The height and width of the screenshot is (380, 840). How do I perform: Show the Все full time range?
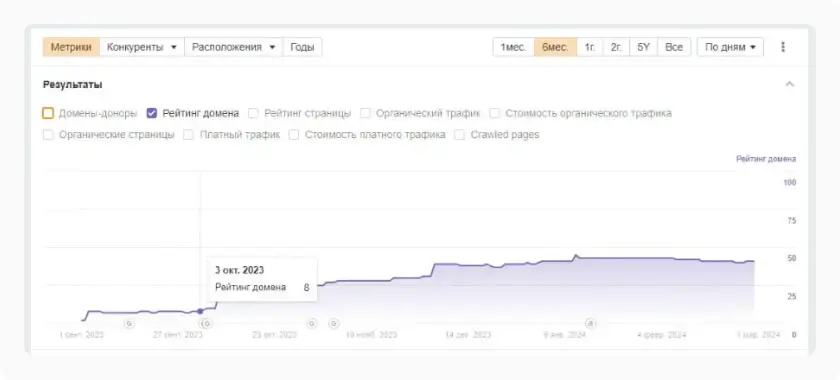(674, 47)
